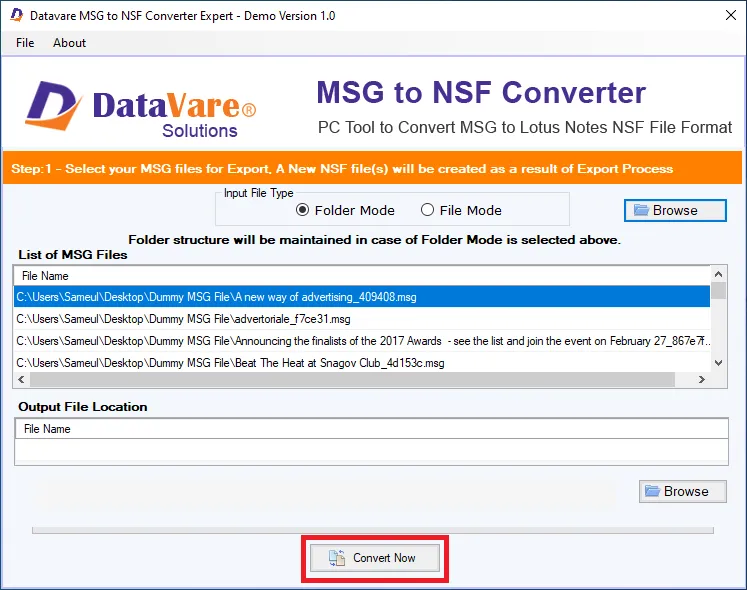The image size is (747, 590).
Task: Click down arrow of MSG list vertical scrollbar
Action: point(718,363)
